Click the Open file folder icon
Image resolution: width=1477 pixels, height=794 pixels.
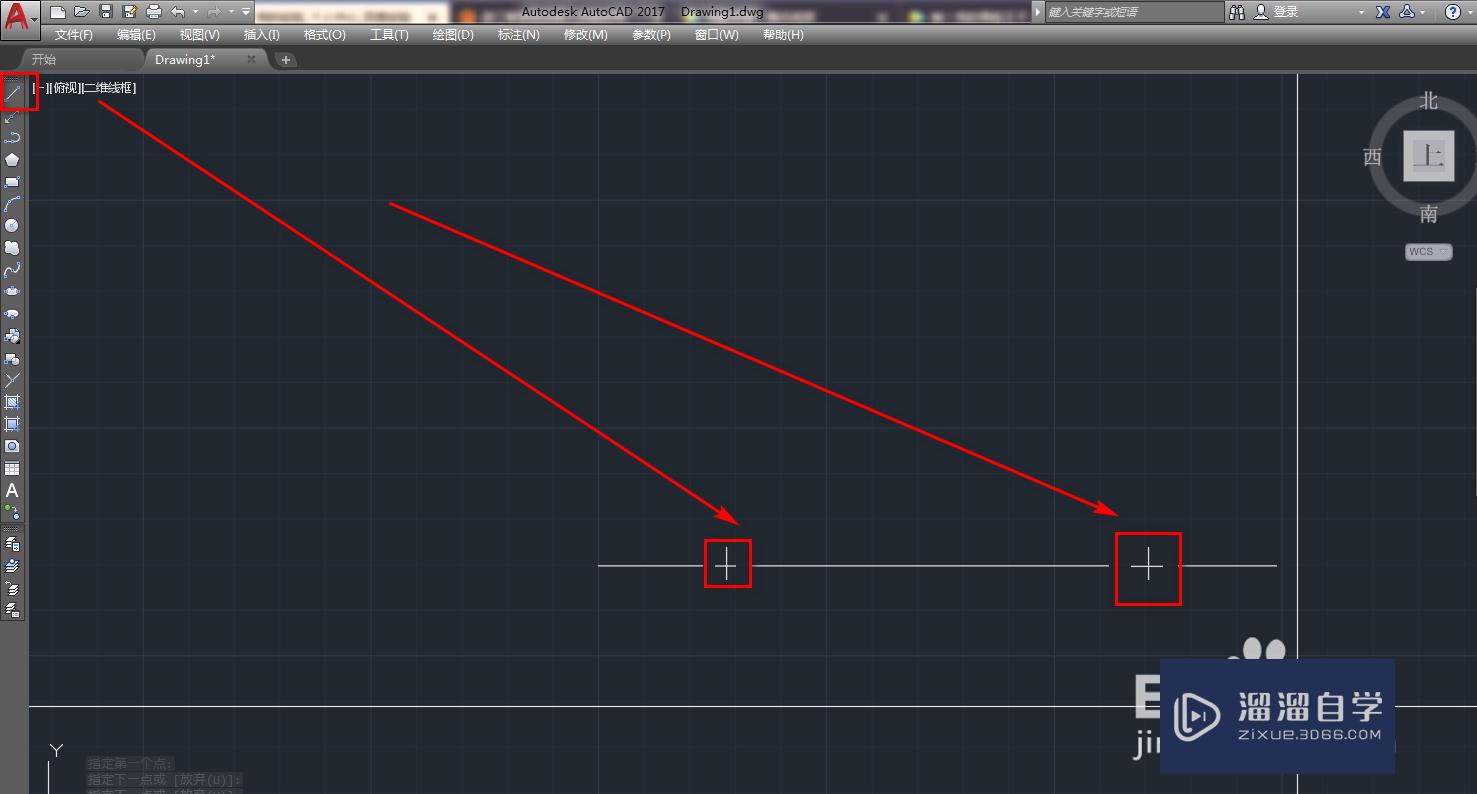tap(81, 12)
